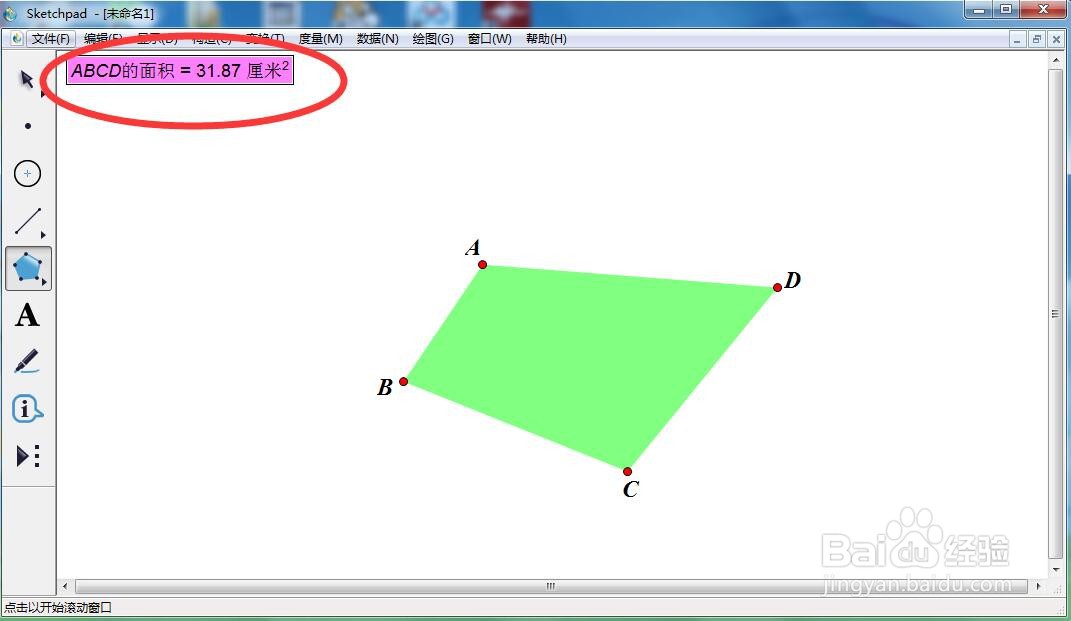The height and width of the screenshot is (621, 1071).
Task: Click the vertical scrollbar thumb
Action: [x=1056, y=314]
